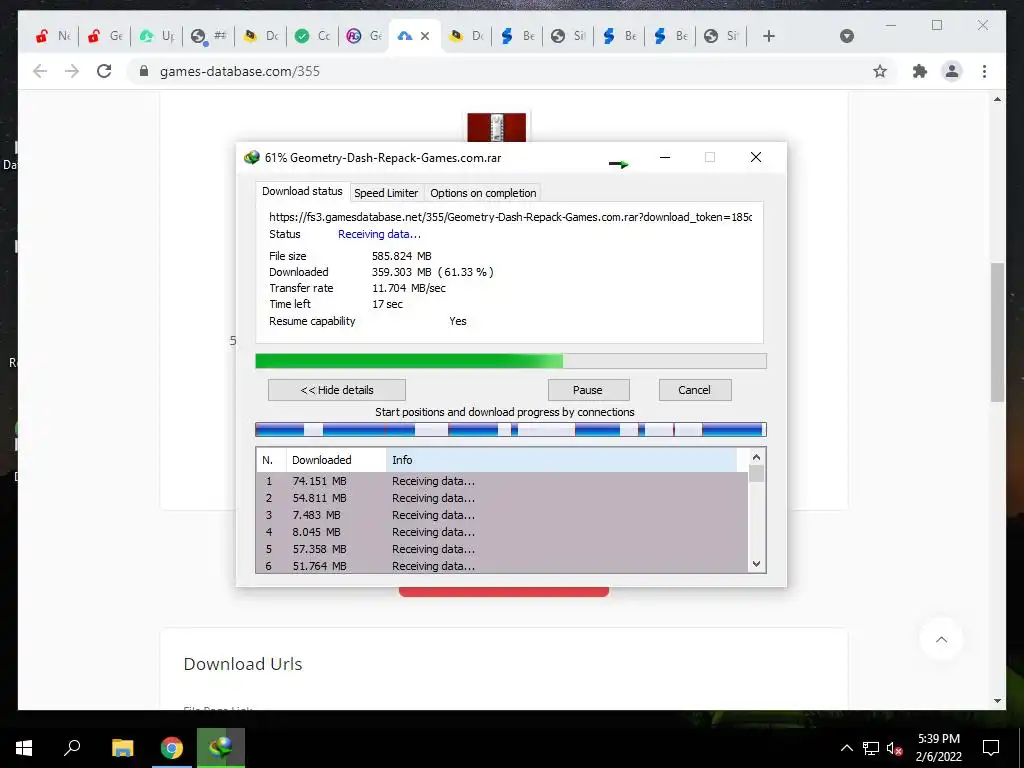Click the Chrome back arrow
The width and height of the screenshot is (1024, 768).
tap(40, 71)
